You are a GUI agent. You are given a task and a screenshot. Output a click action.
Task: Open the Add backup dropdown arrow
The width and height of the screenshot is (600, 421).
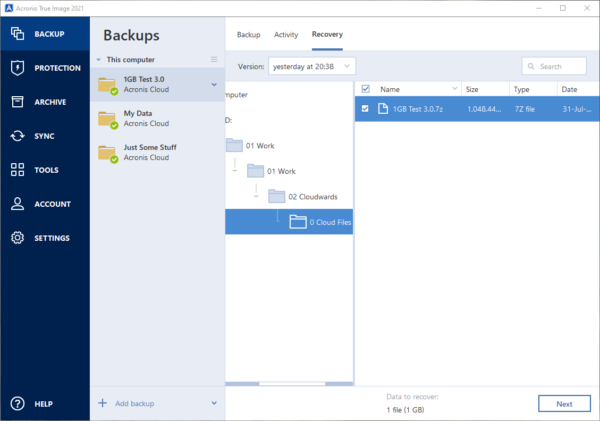tap(214, 403)
